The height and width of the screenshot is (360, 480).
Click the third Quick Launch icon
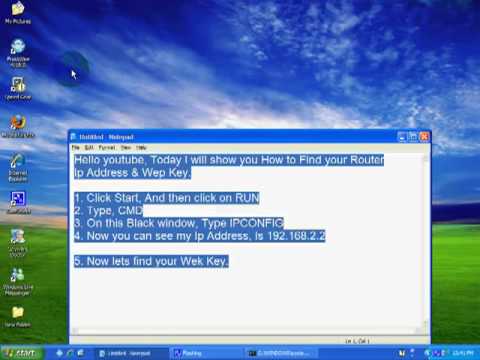(x=80, y=353)
